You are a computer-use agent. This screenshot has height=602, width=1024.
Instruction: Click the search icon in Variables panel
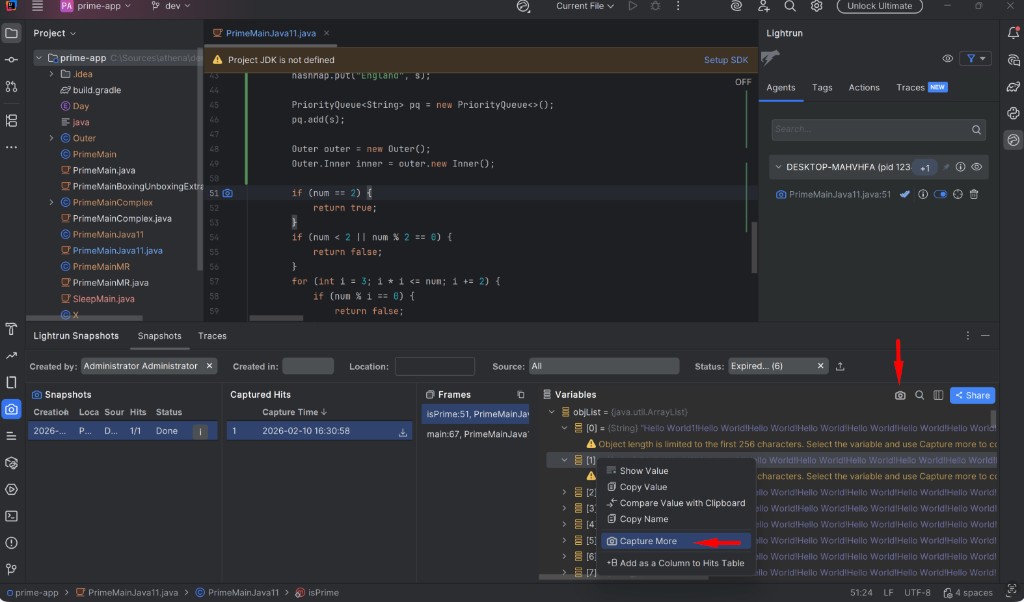(920, 395)
